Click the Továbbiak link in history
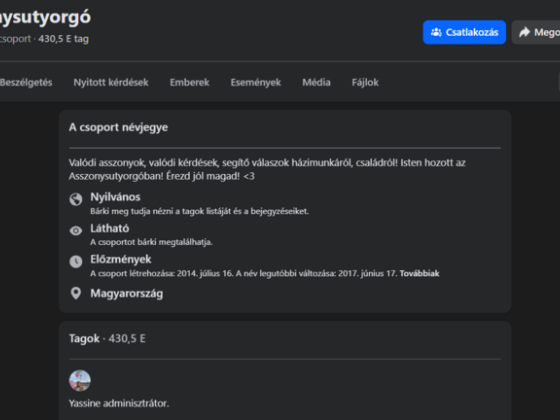Image resolution: width=560 pixels, height=420 pixels. tap(419, 273)
